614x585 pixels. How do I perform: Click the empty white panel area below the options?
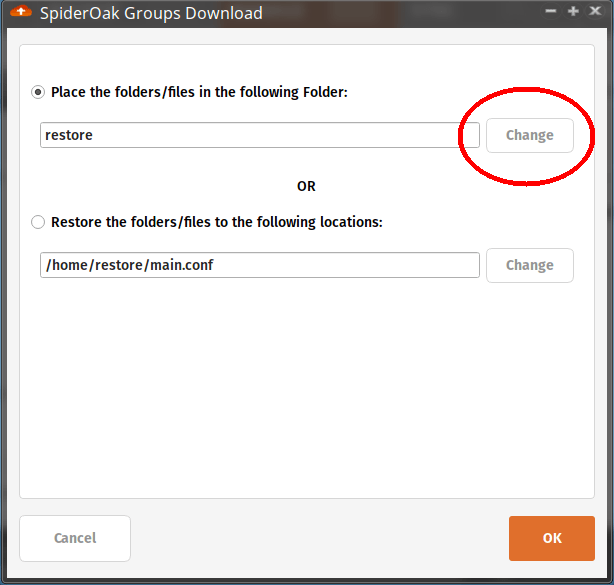(x=306, y=390)
